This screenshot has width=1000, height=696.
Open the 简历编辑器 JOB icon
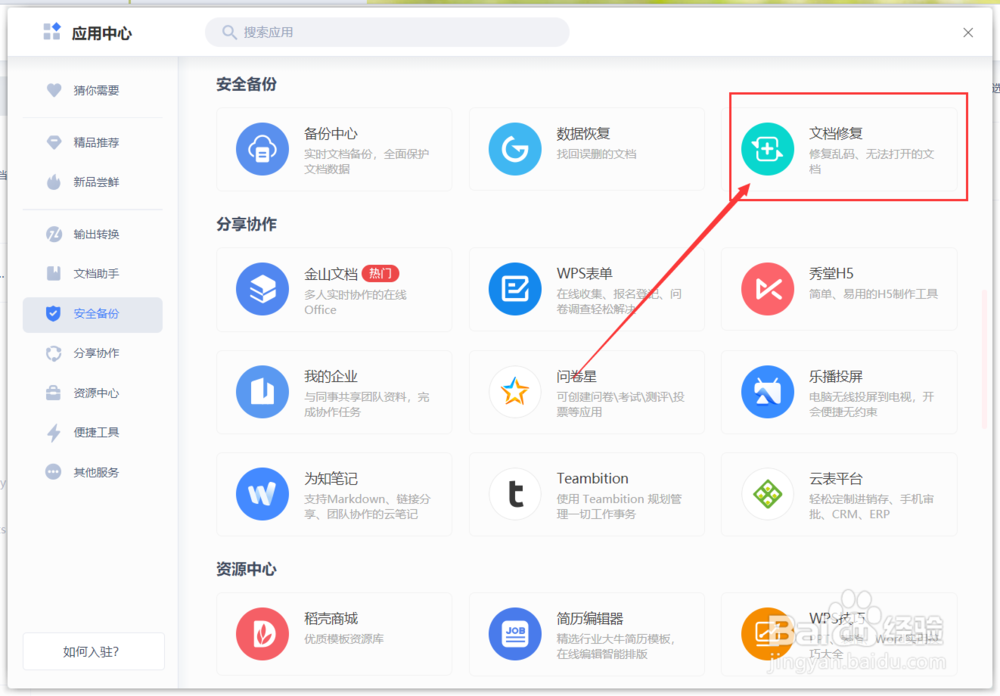click(x=515, y=633)
